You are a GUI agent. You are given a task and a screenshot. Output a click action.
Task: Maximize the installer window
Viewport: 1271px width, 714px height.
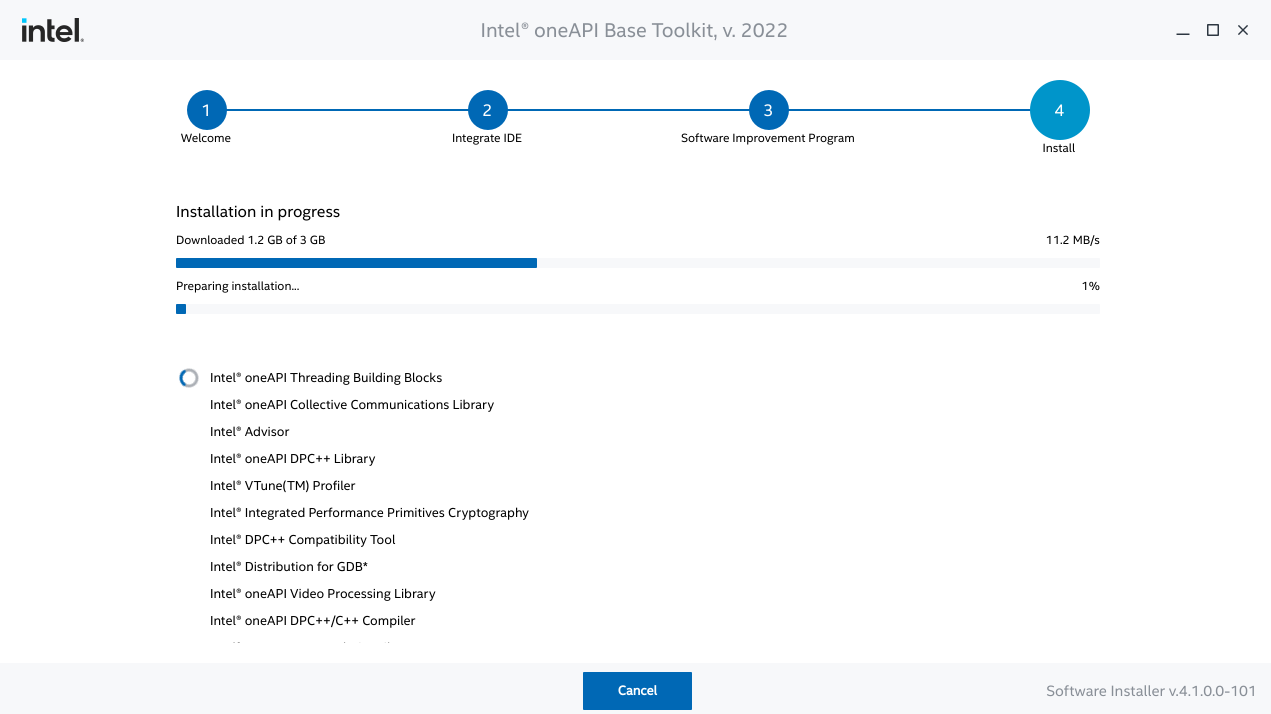pos(1213,31)
